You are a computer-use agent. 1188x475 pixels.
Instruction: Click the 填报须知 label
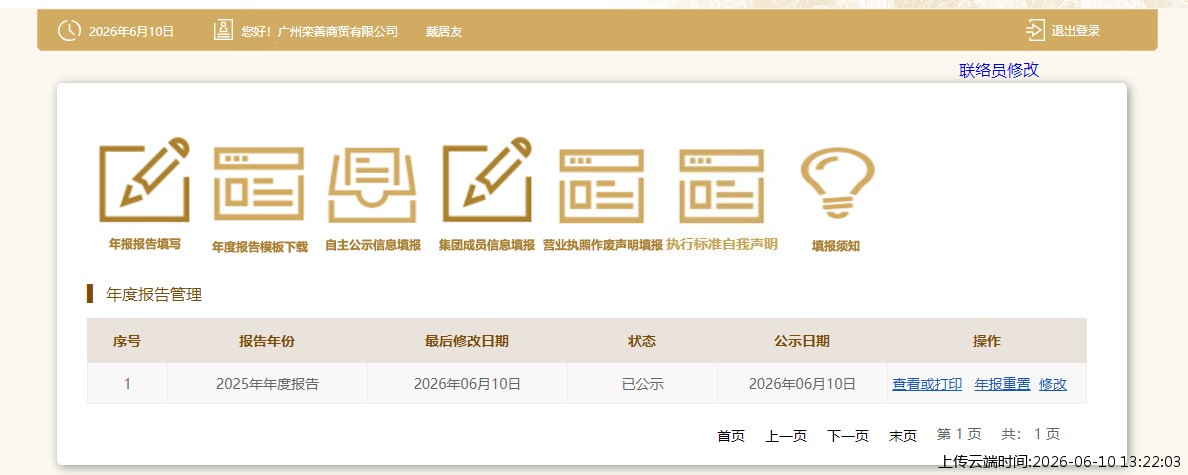coord(836,245)
